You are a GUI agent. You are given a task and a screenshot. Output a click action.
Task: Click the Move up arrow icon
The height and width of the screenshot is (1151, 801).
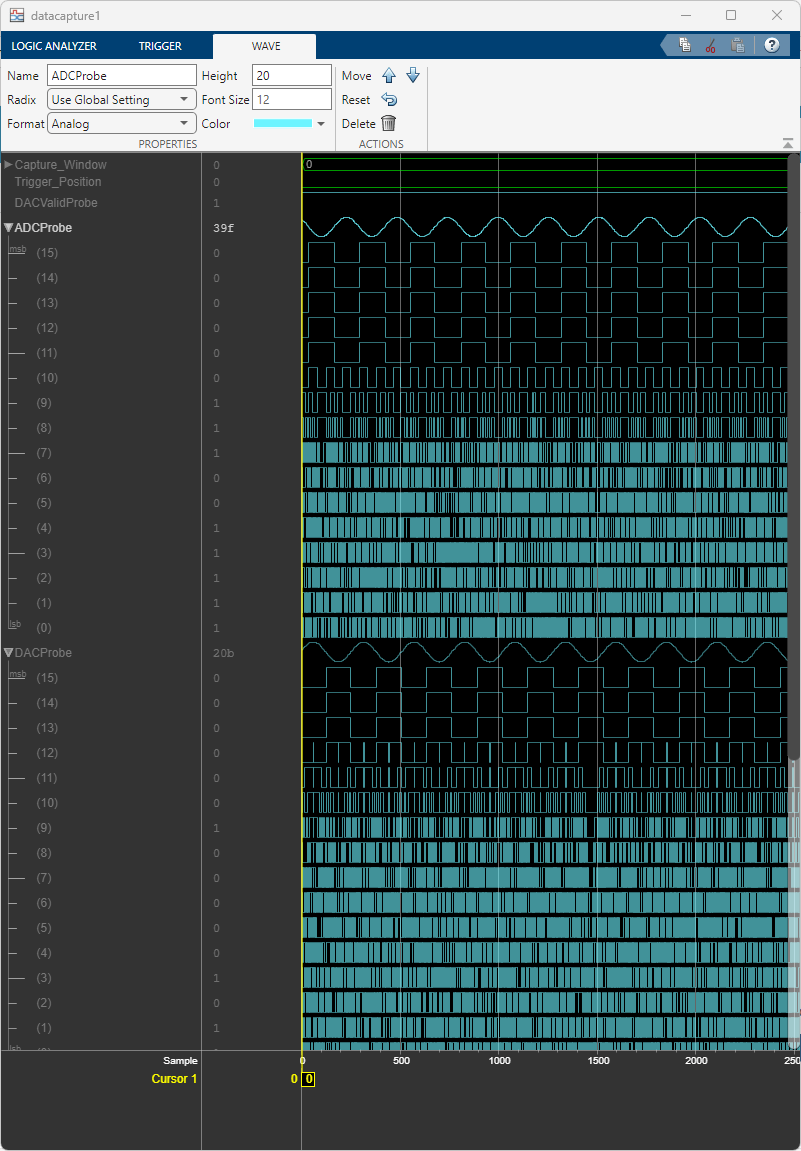[389, 76]
